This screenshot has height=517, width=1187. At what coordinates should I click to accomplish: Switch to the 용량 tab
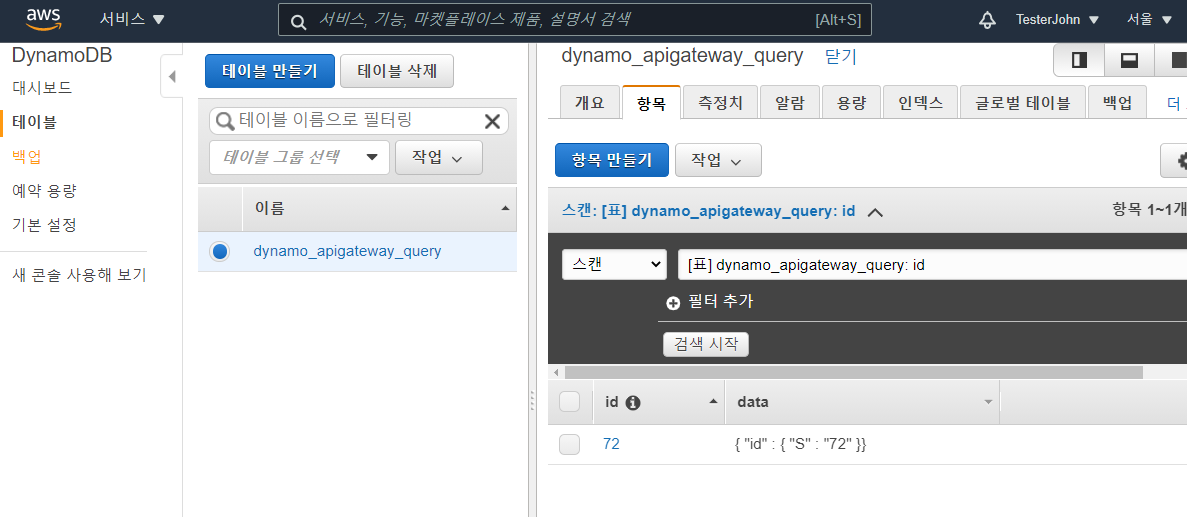852,103
